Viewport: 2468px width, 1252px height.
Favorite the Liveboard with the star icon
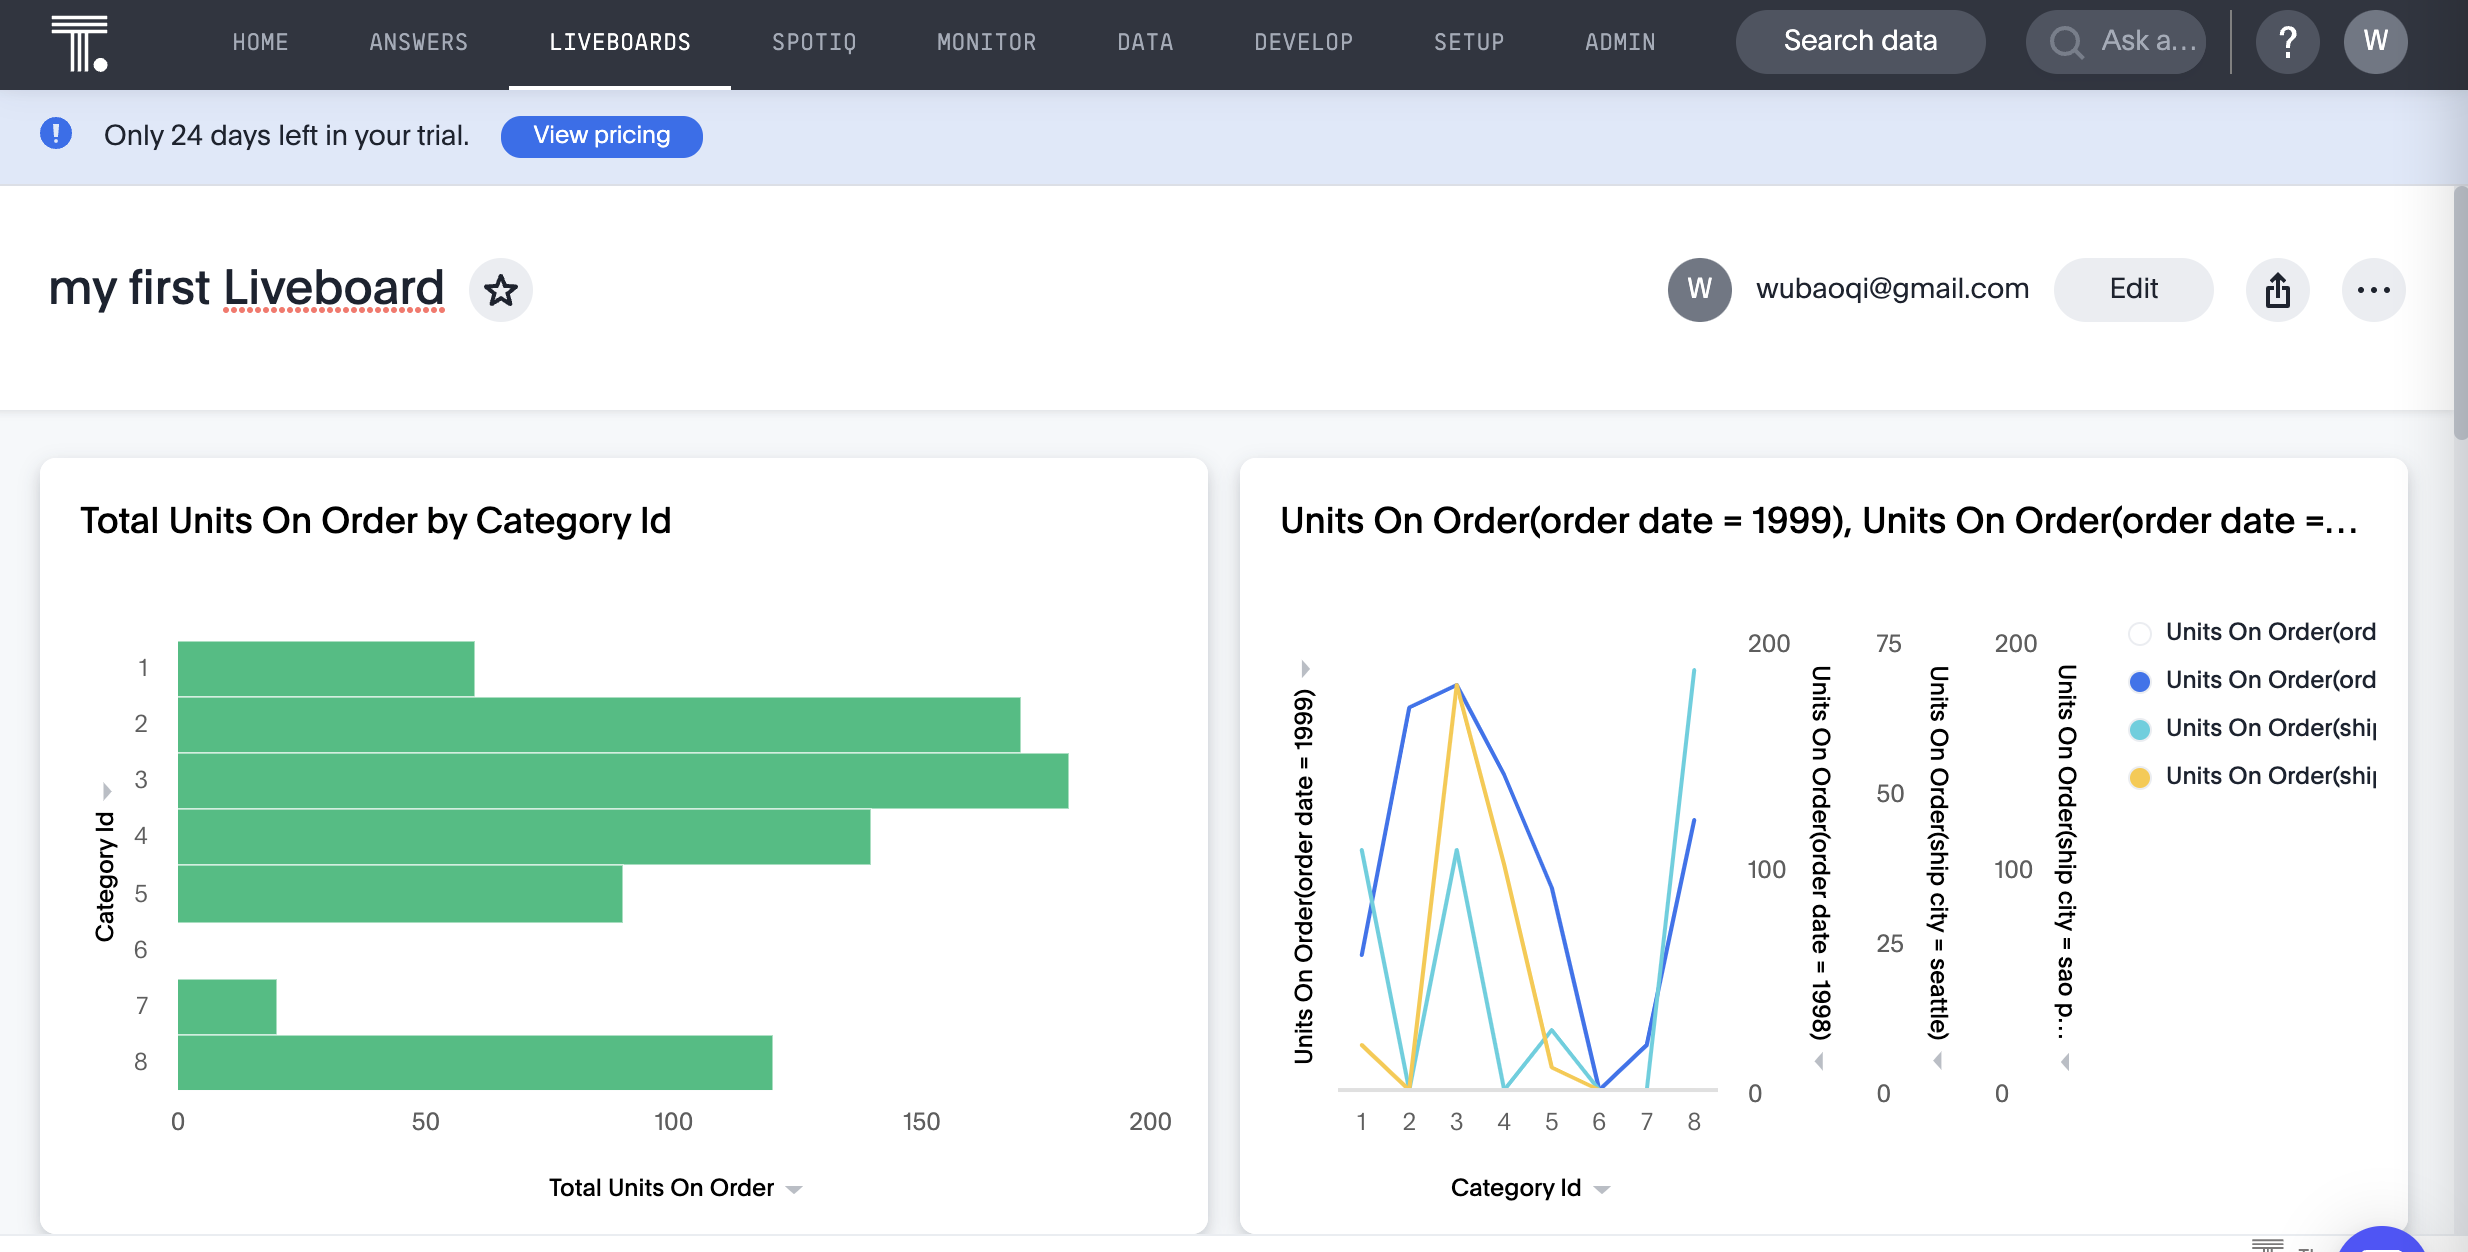(501, 290)
